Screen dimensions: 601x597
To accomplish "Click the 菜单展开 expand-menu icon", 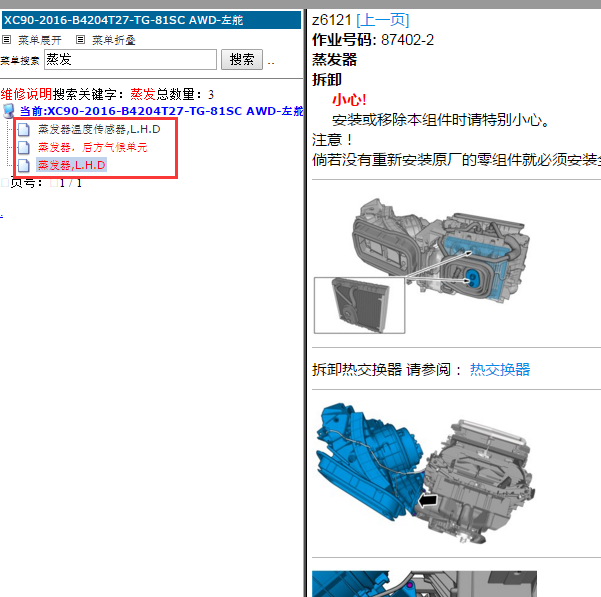I will coord(6,39).
